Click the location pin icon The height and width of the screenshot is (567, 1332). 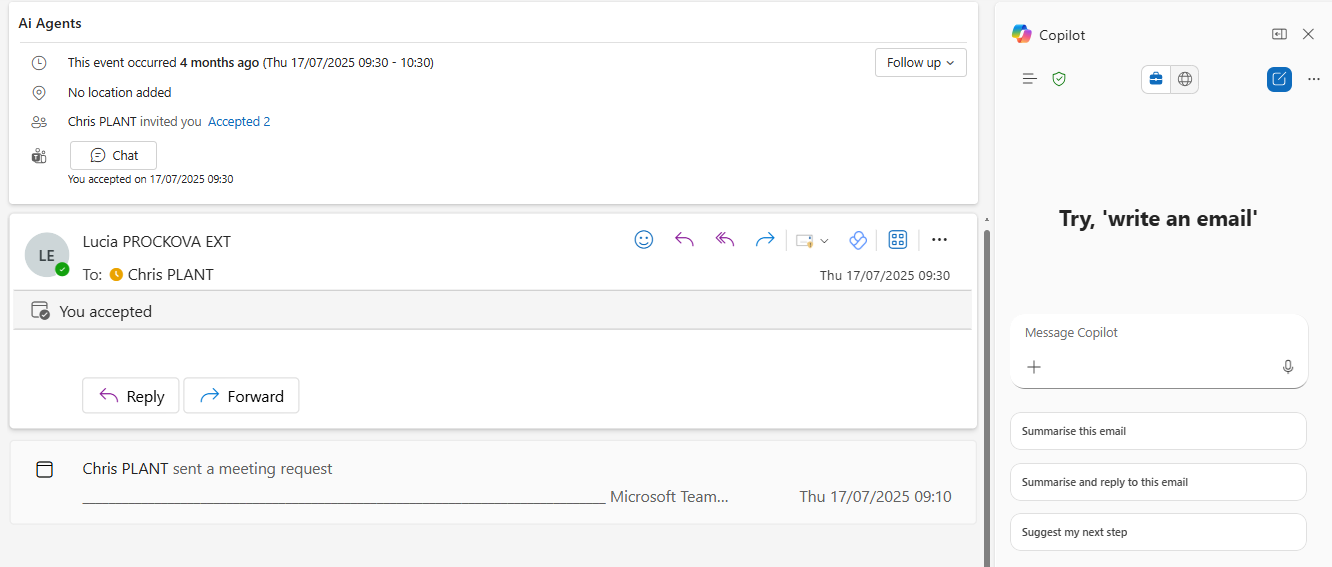pos(39,92)
